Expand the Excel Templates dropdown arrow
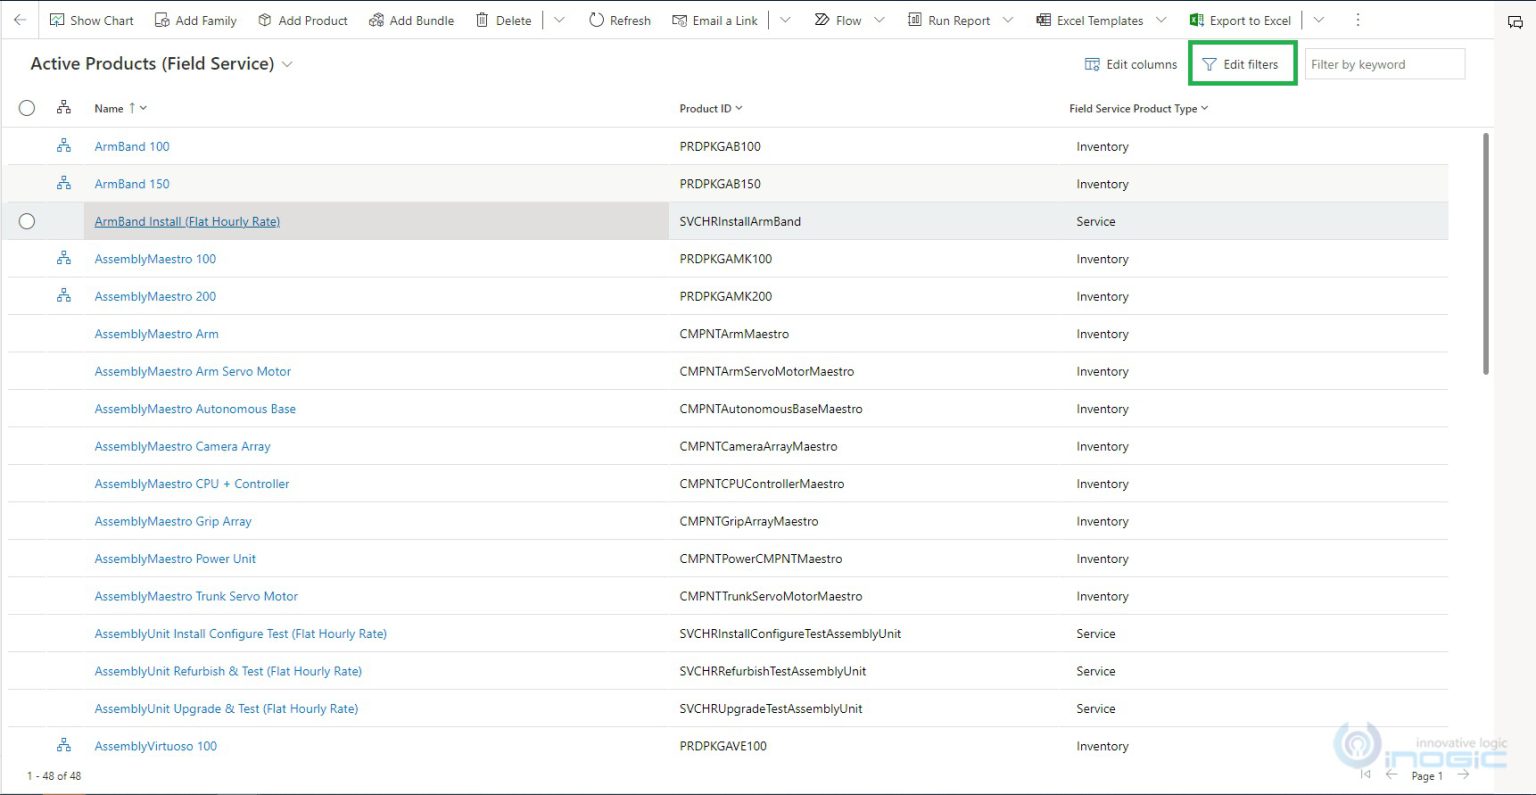This screenshot has height=795, width=1536. click(x=1161, y=20)
